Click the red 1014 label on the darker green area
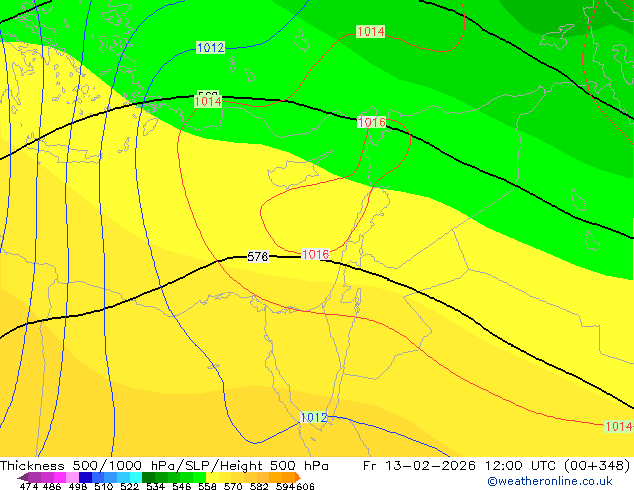 point(370,31)
